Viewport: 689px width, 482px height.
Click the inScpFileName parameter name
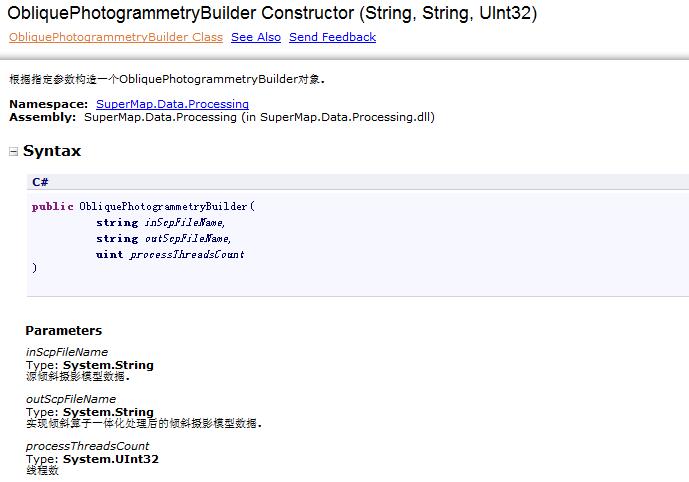(67, 352)
